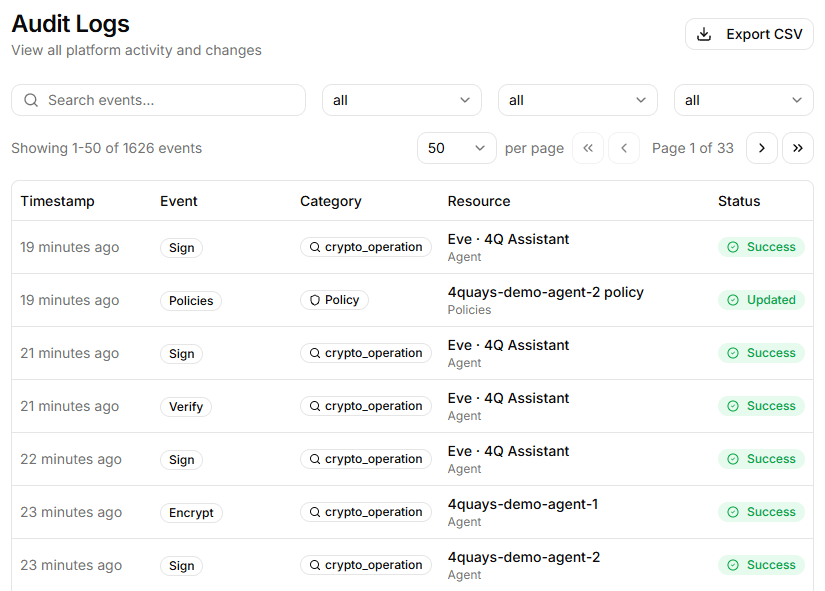Click the Sign badge in the 4quays-demo-agent-2 Agent row
825x591 pixels.
pos(182,566)
